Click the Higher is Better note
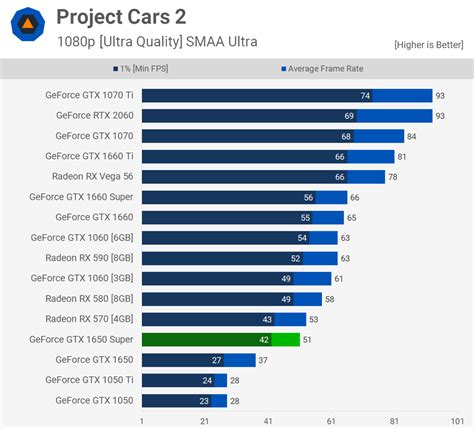474x428 pixels. click(x=429, y=45)
